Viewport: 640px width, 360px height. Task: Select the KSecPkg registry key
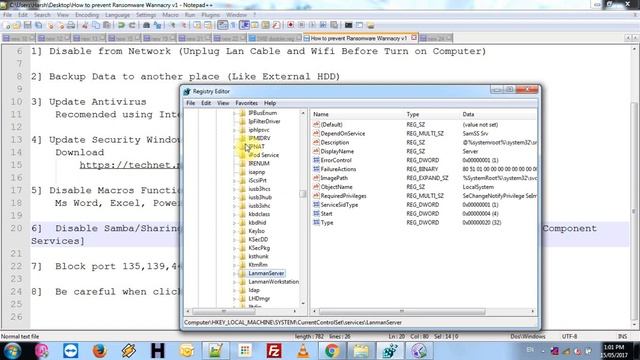[259, 248]
